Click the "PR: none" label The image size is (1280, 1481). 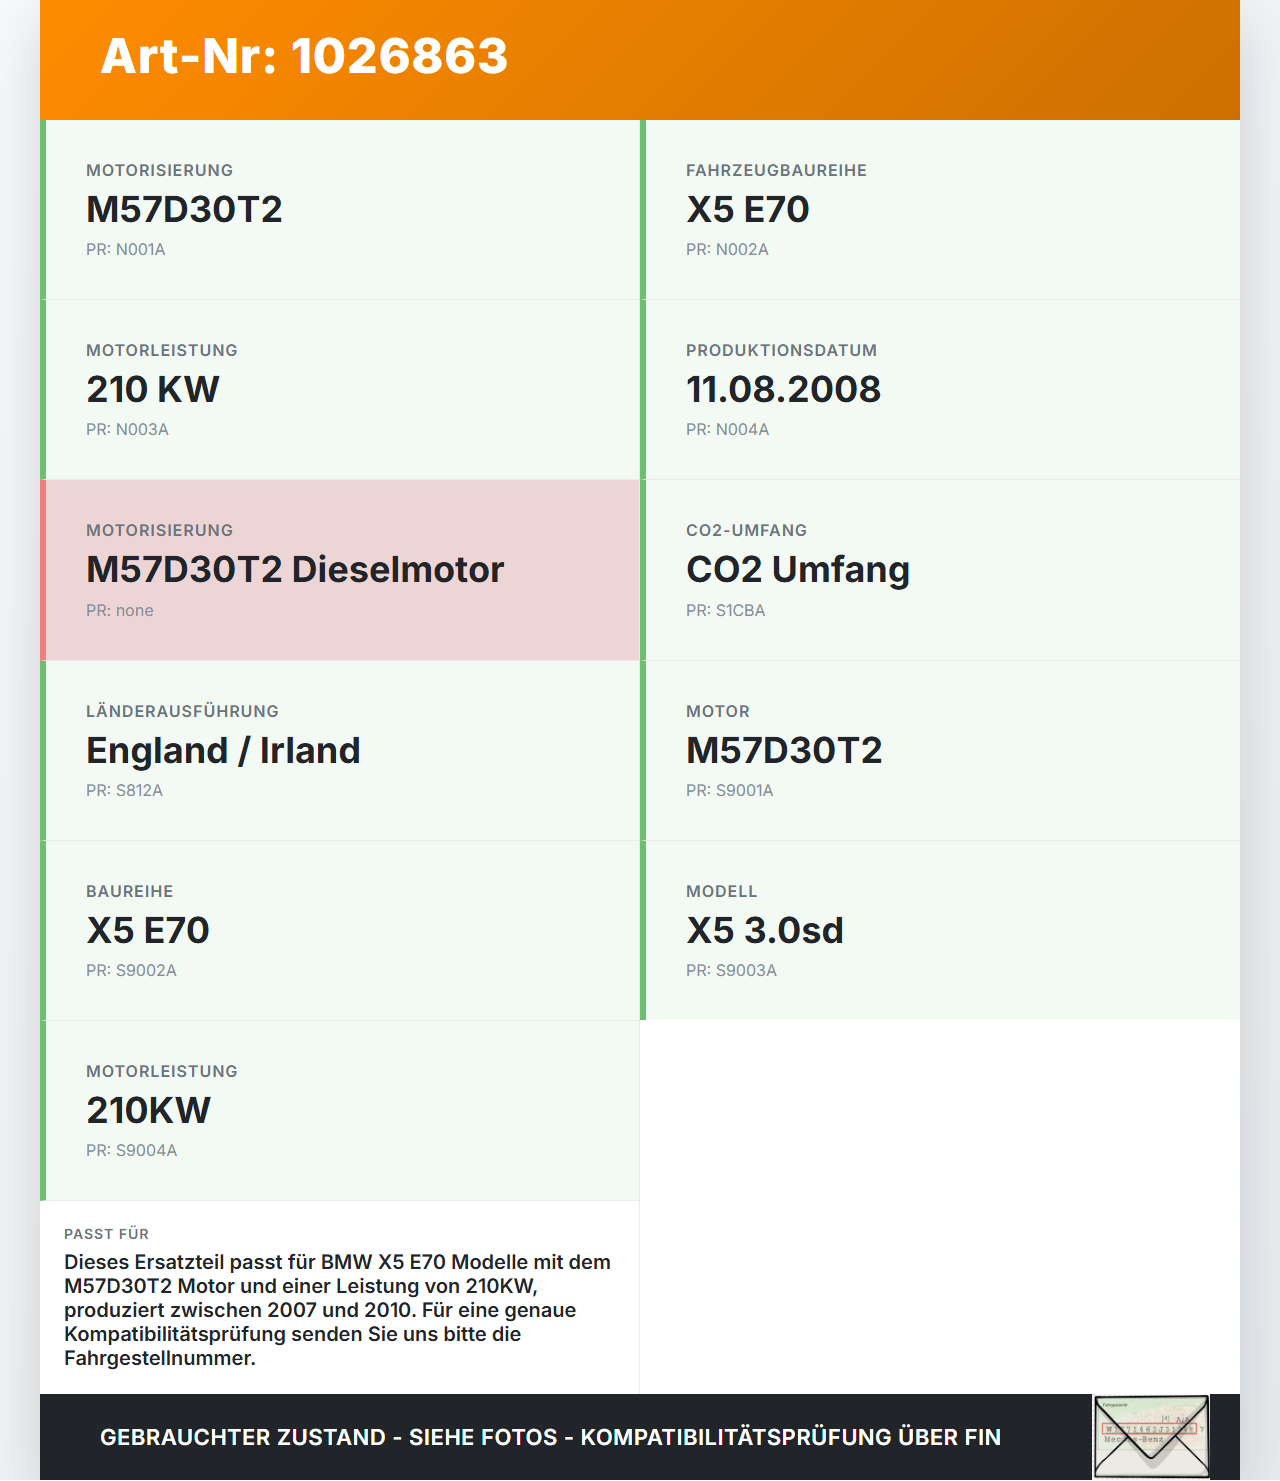[120, 610]
